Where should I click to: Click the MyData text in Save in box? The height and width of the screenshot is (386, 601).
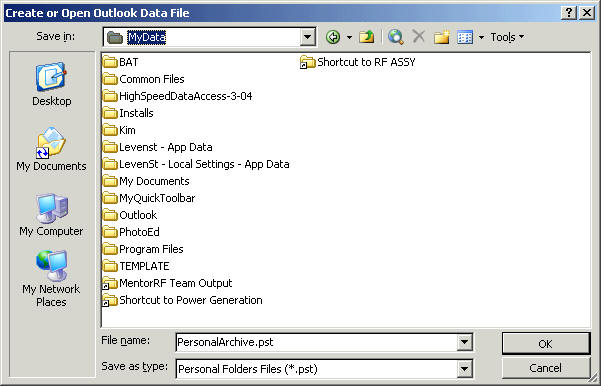[x=146, y=37]
